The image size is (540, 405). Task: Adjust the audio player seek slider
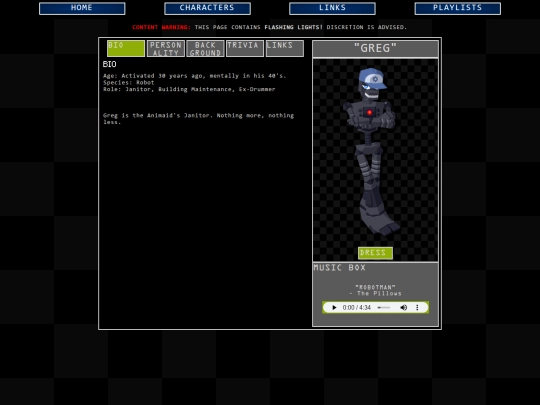pyautogui.click(x=384, y=308)
